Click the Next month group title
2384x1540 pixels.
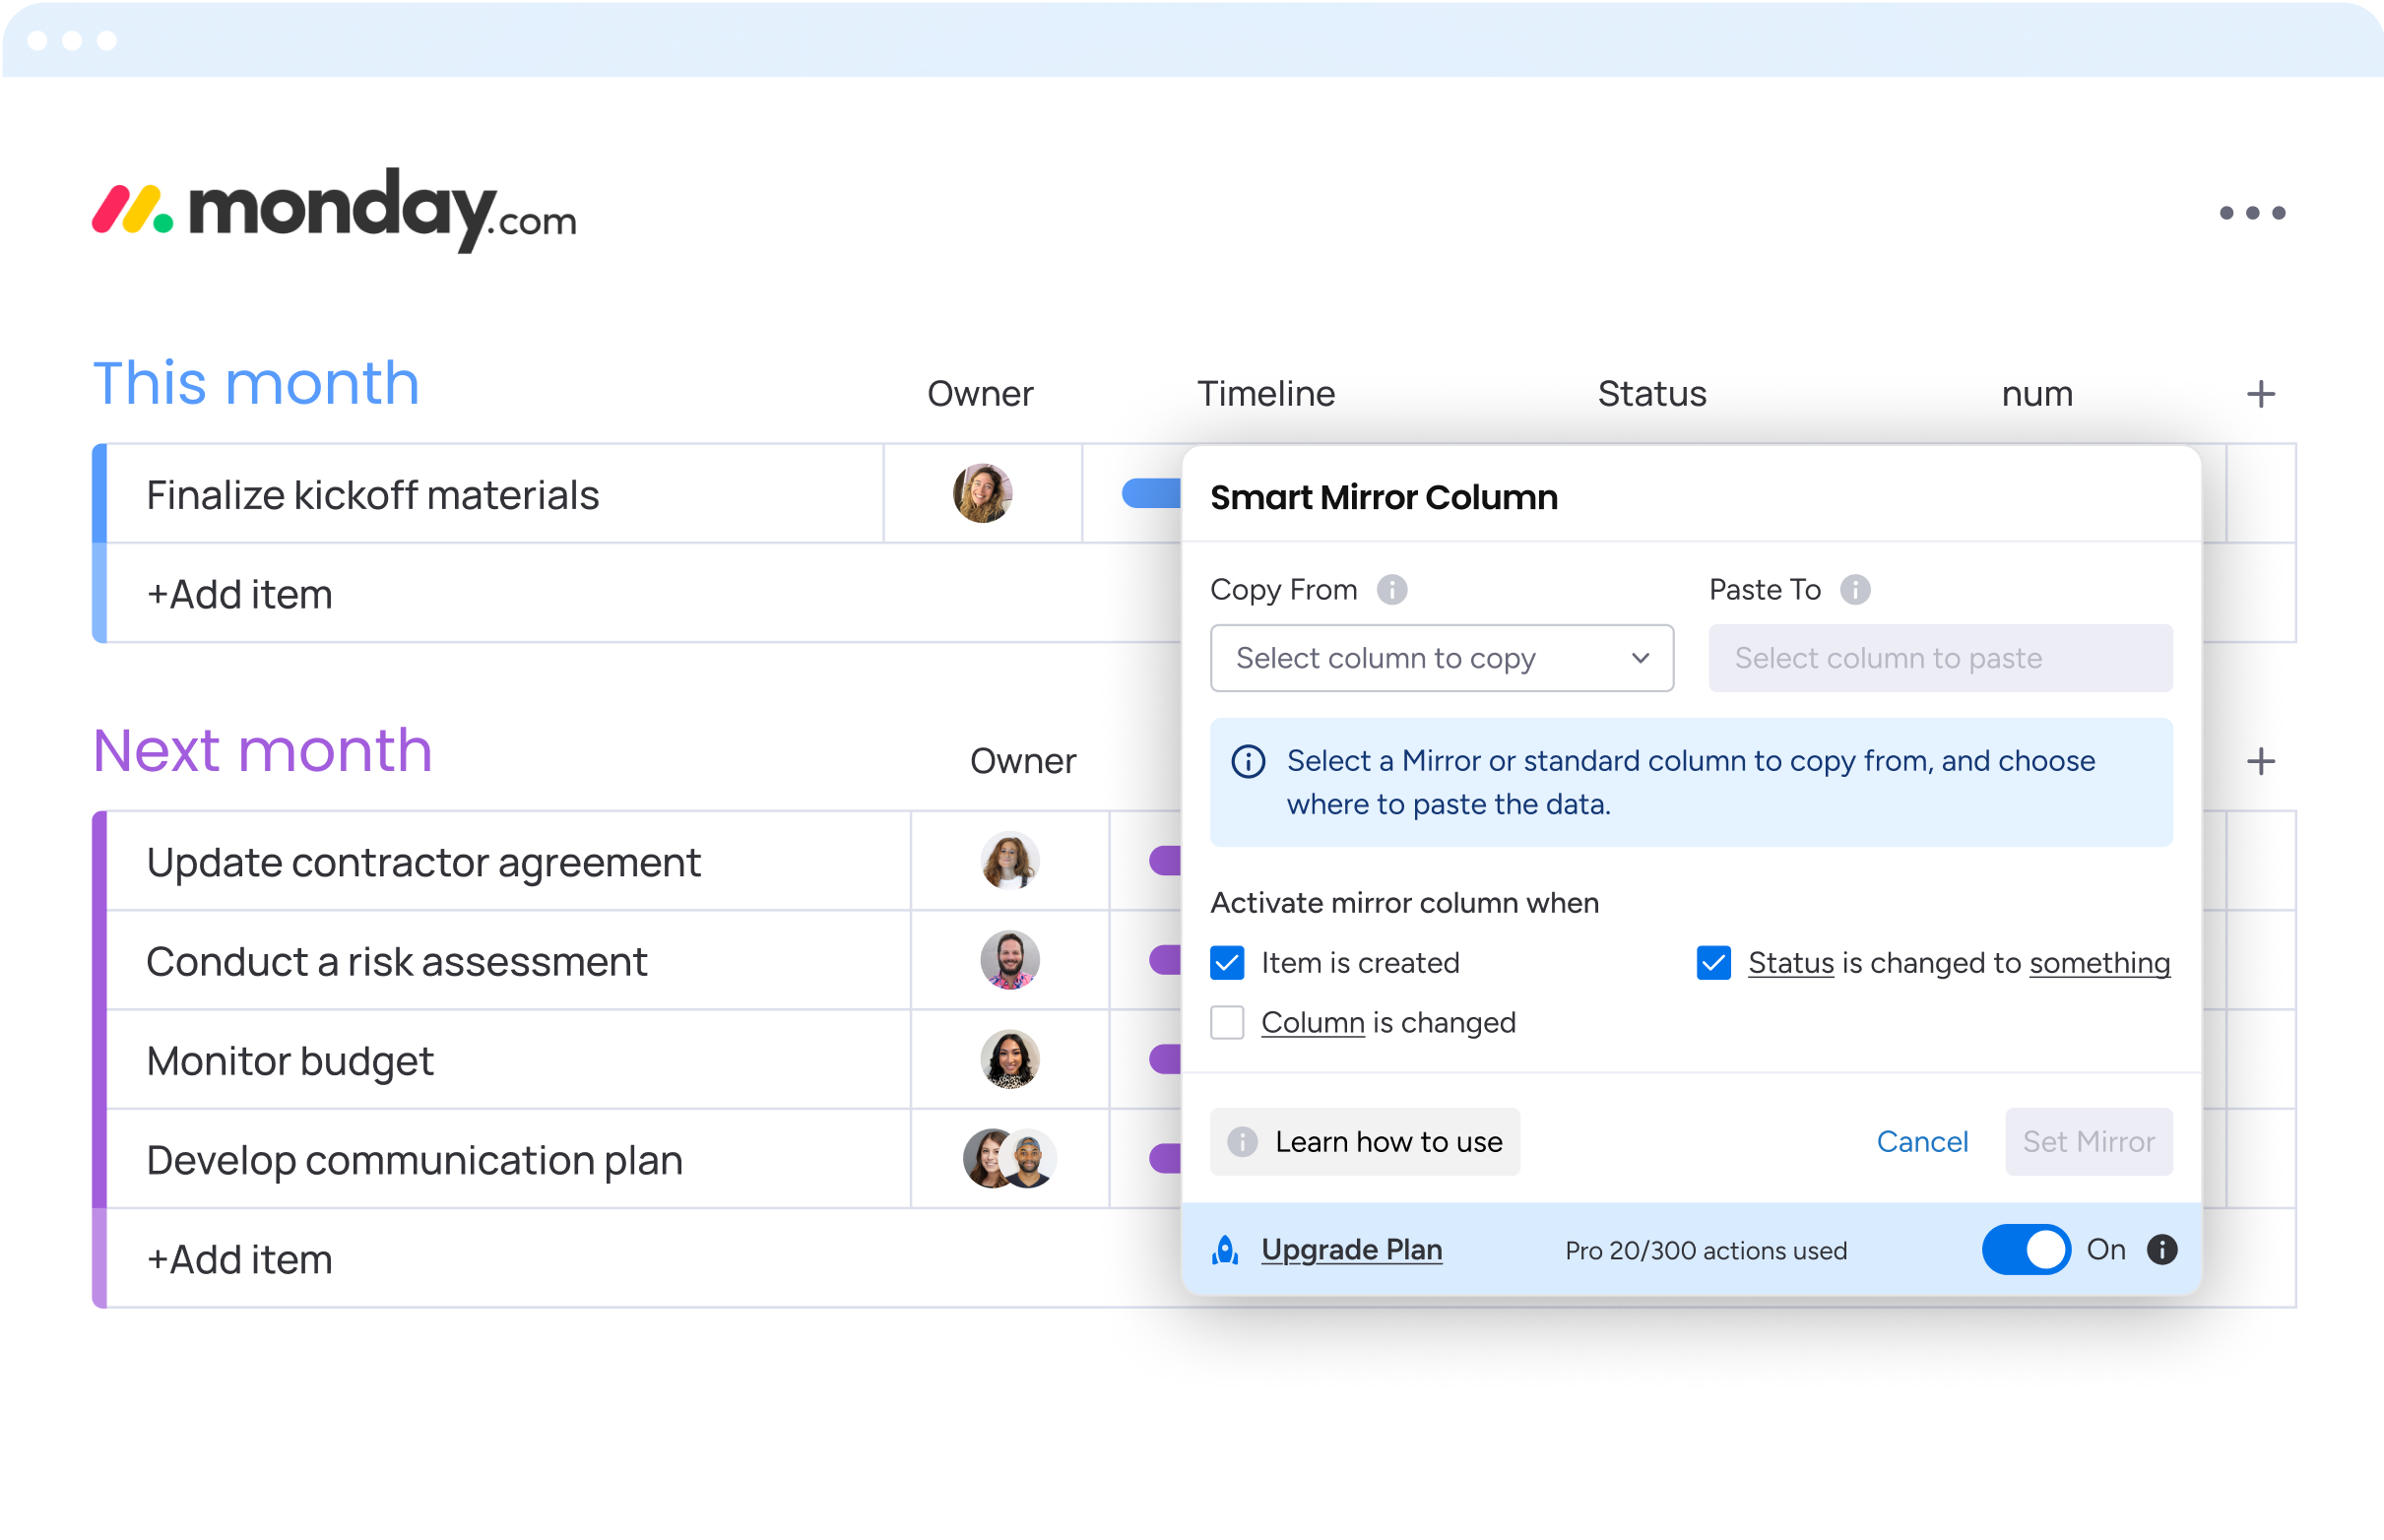tap(262, 750)
